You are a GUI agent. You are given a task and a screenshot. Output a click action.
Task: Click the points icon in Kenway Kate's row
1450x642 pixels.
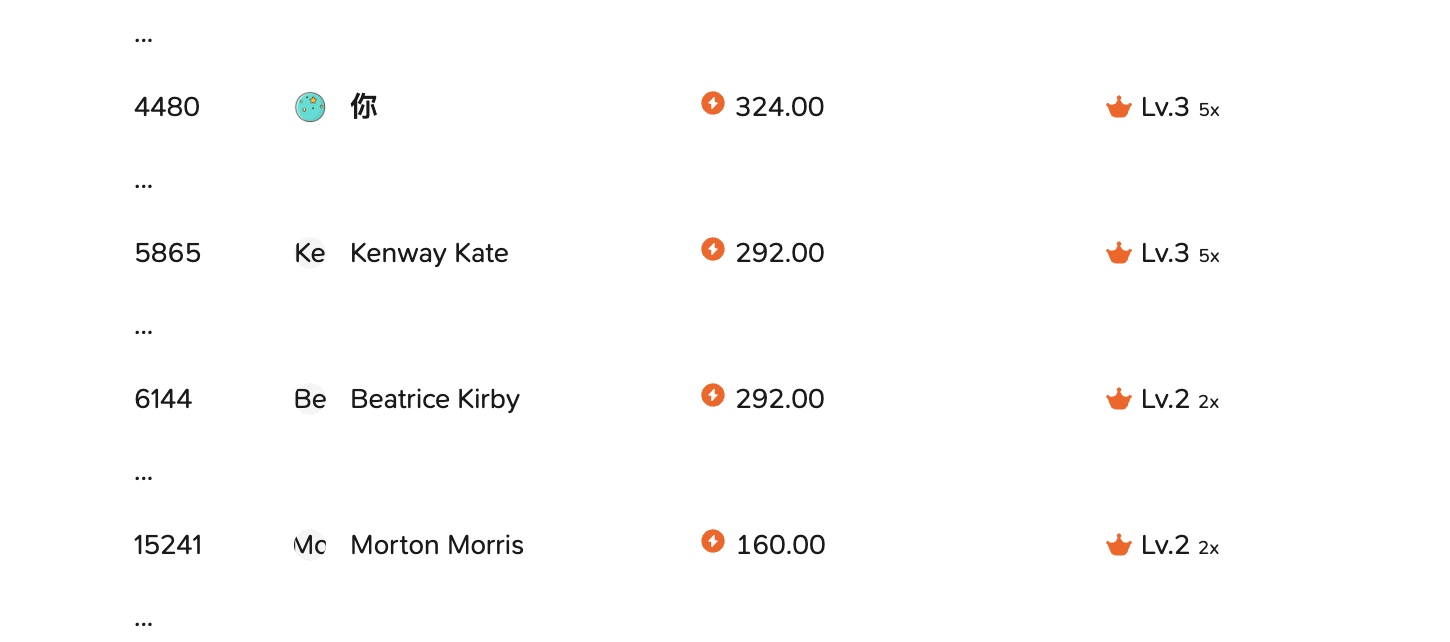coord(713,249)
